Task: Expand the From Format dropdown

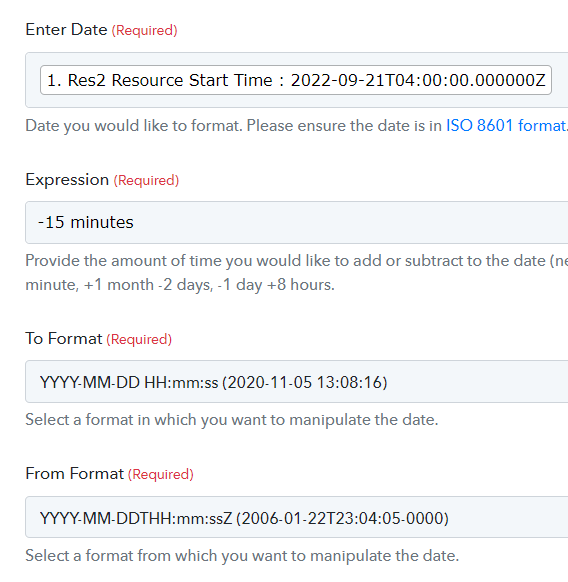Action: tap(297, 517)
